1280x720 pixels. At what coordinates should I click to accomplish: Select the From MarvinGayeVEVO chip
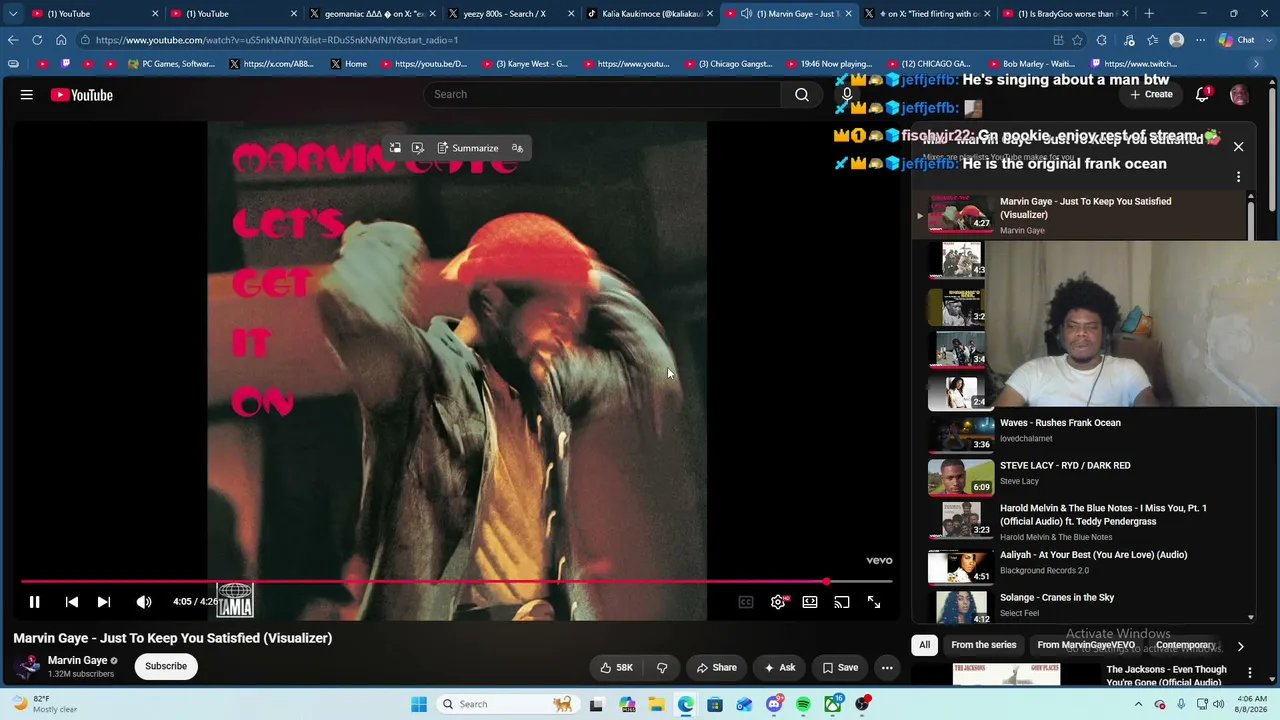coord(1086,645)
